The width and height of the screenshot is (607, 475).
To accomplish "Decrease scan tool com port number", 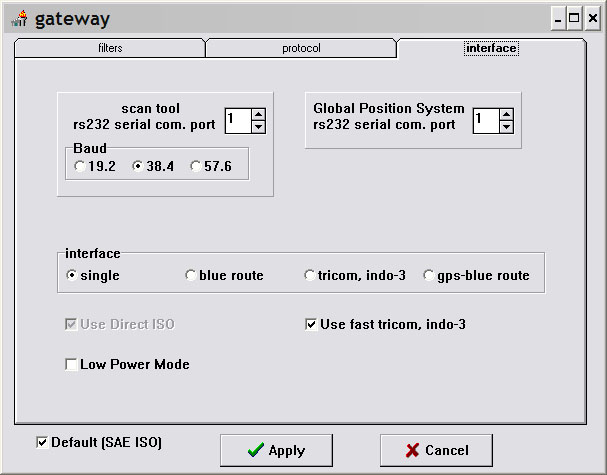I will click(258, 127).
